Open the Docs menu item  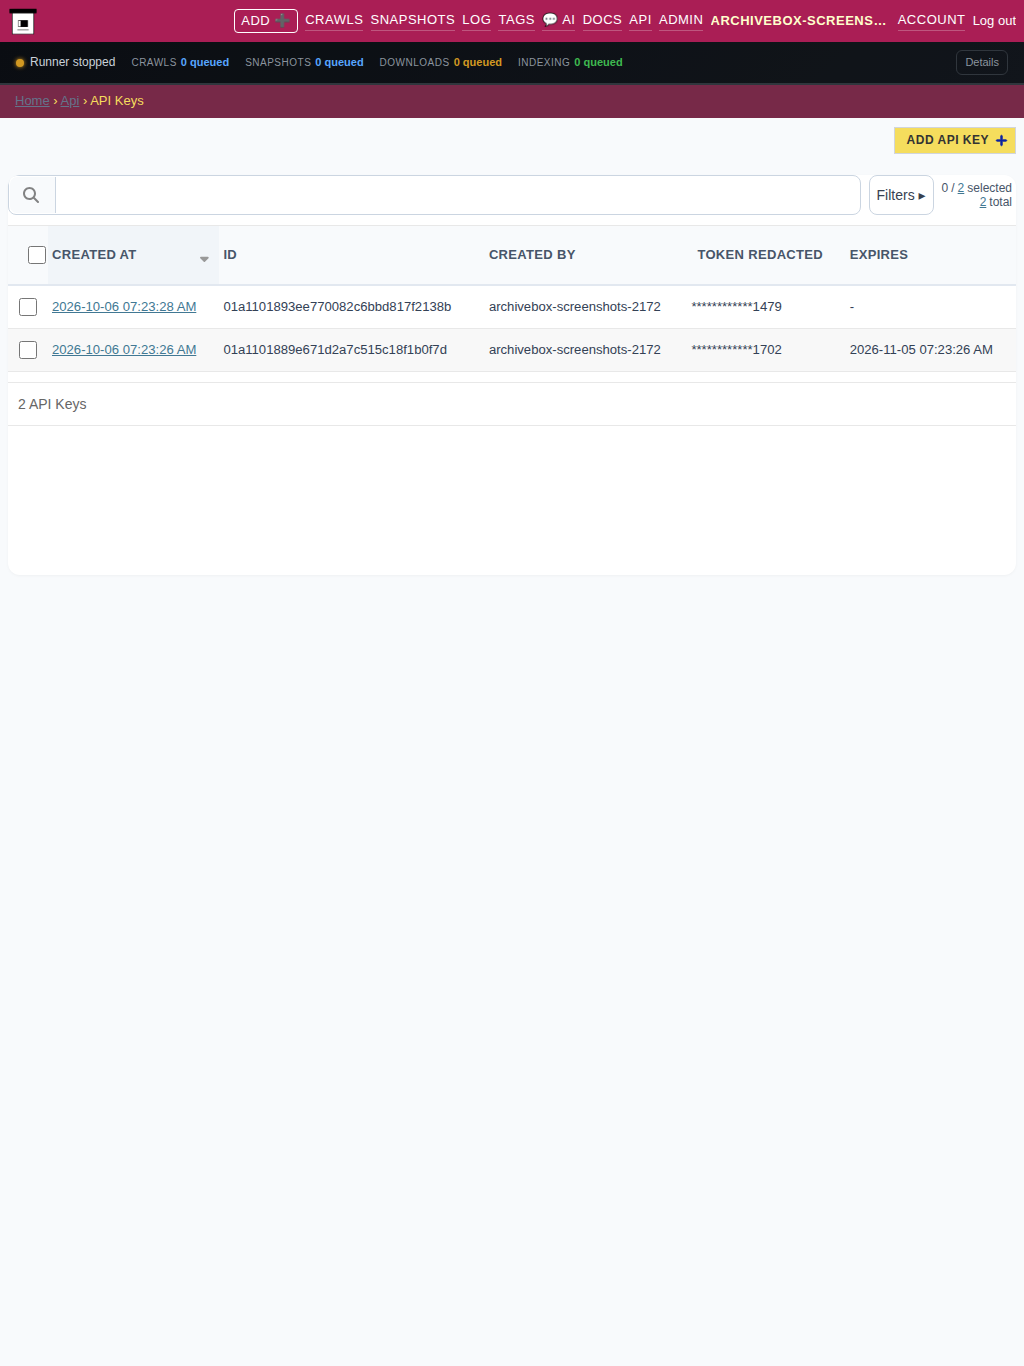602,20
